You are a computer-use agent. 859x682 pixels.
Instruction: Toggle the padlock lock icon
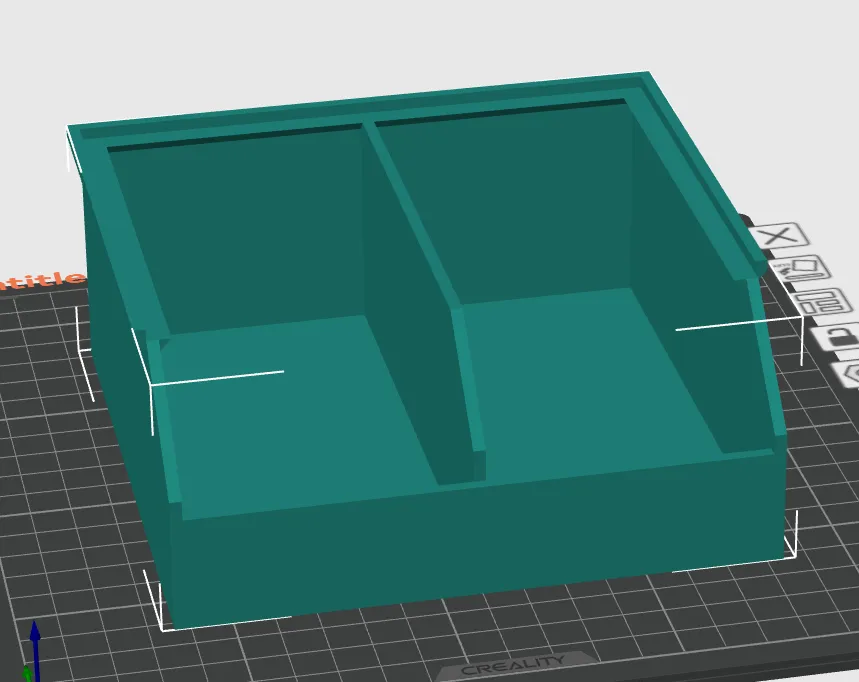click(x=838, y=336)
